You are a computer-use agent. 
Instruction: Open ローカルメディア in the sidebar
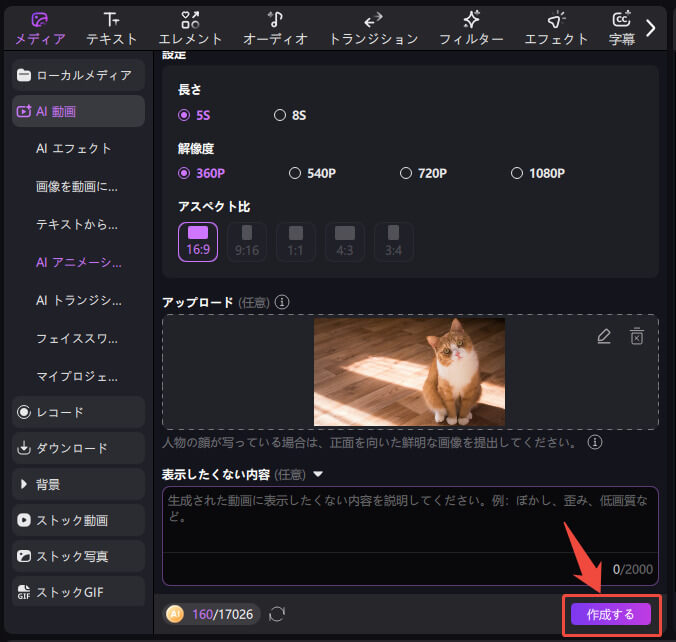[x=78, y=75]
